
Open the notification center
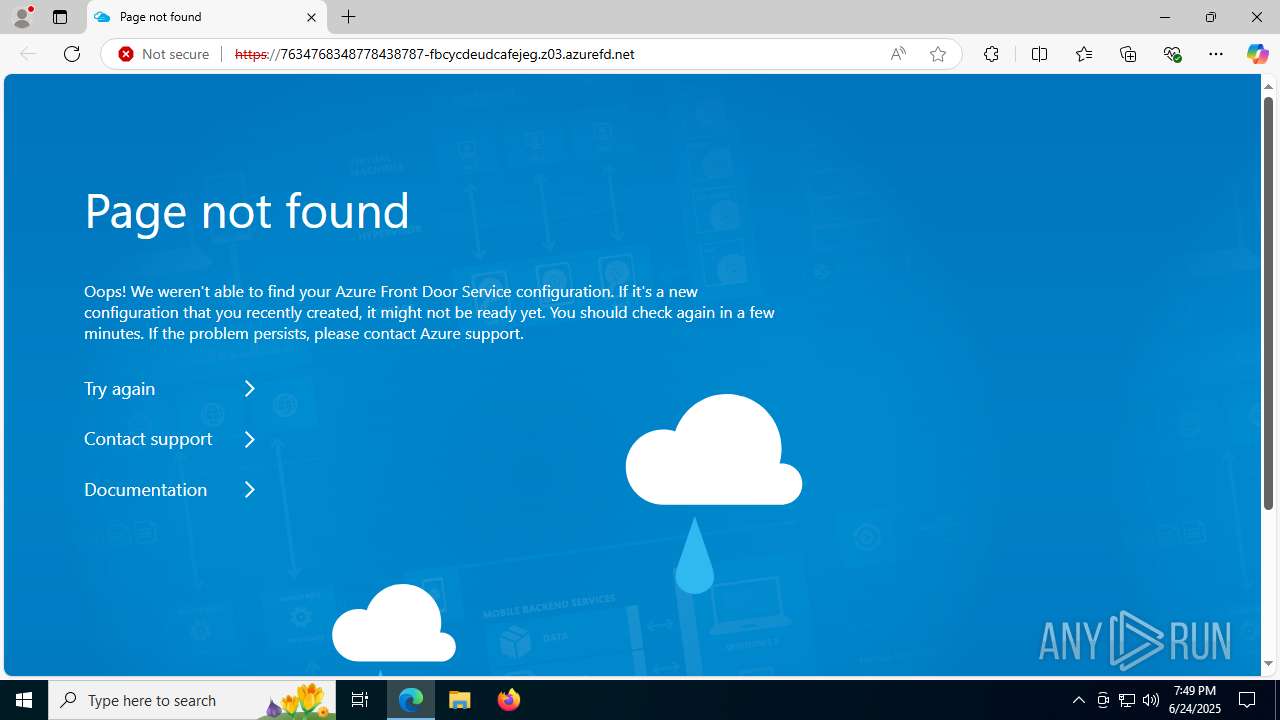[1247, 700]
